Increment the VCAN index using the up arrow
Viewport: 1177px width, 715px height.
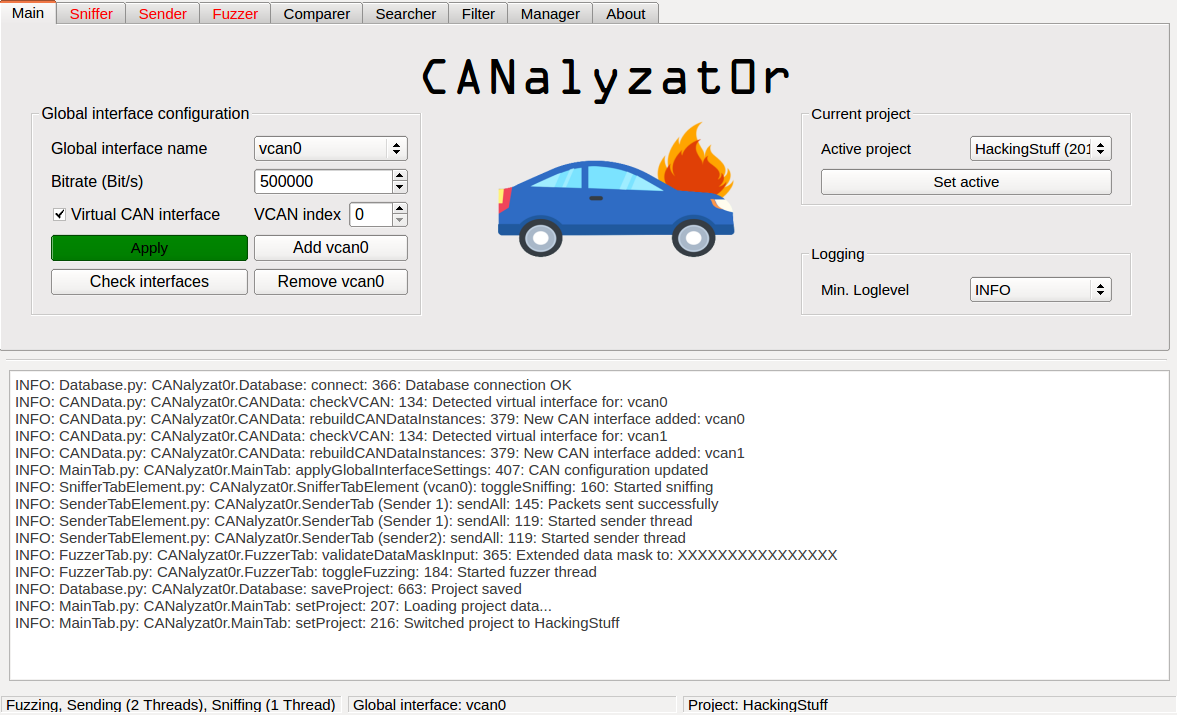coord(399,209)
